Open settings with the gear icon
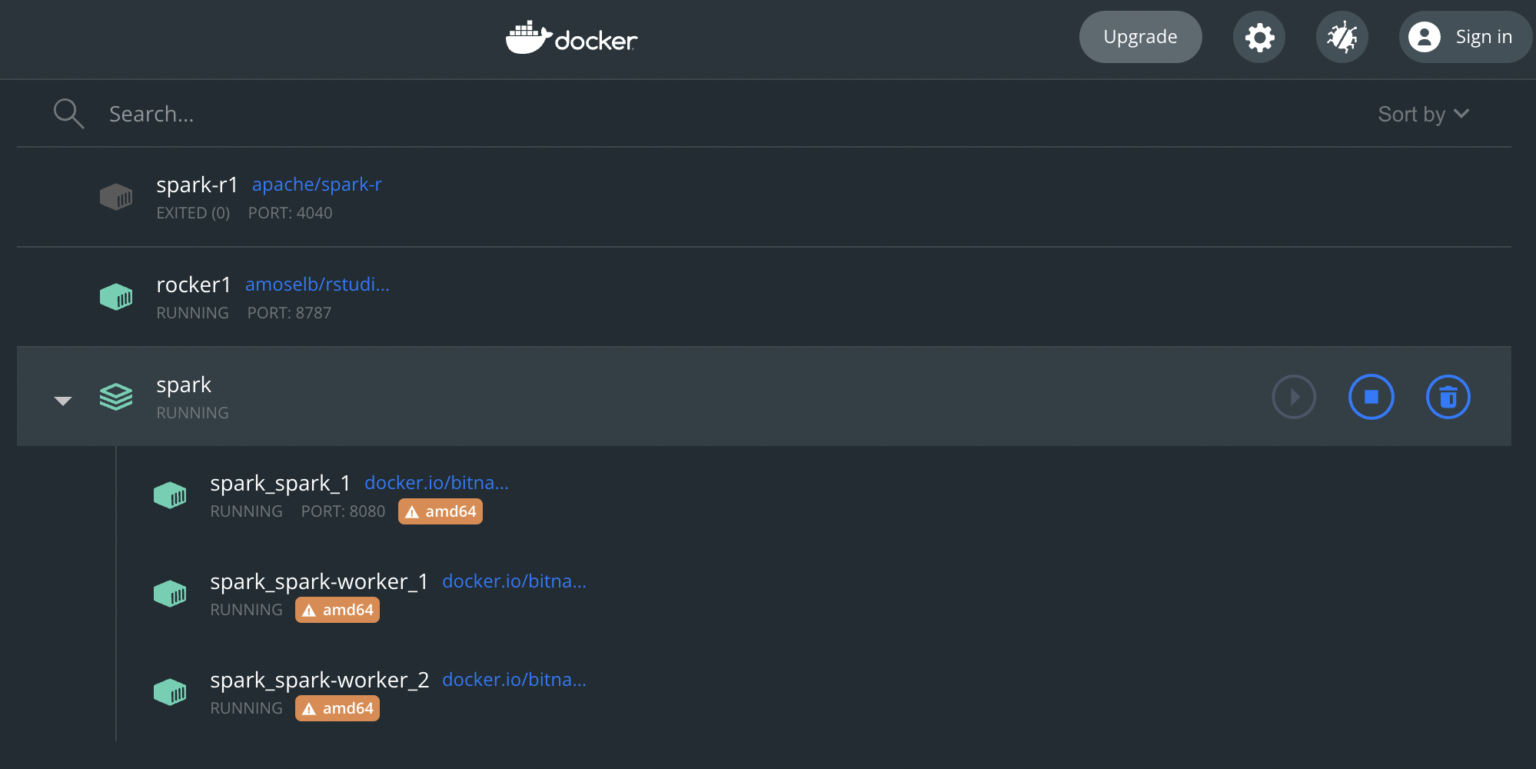 [1259, 38]
